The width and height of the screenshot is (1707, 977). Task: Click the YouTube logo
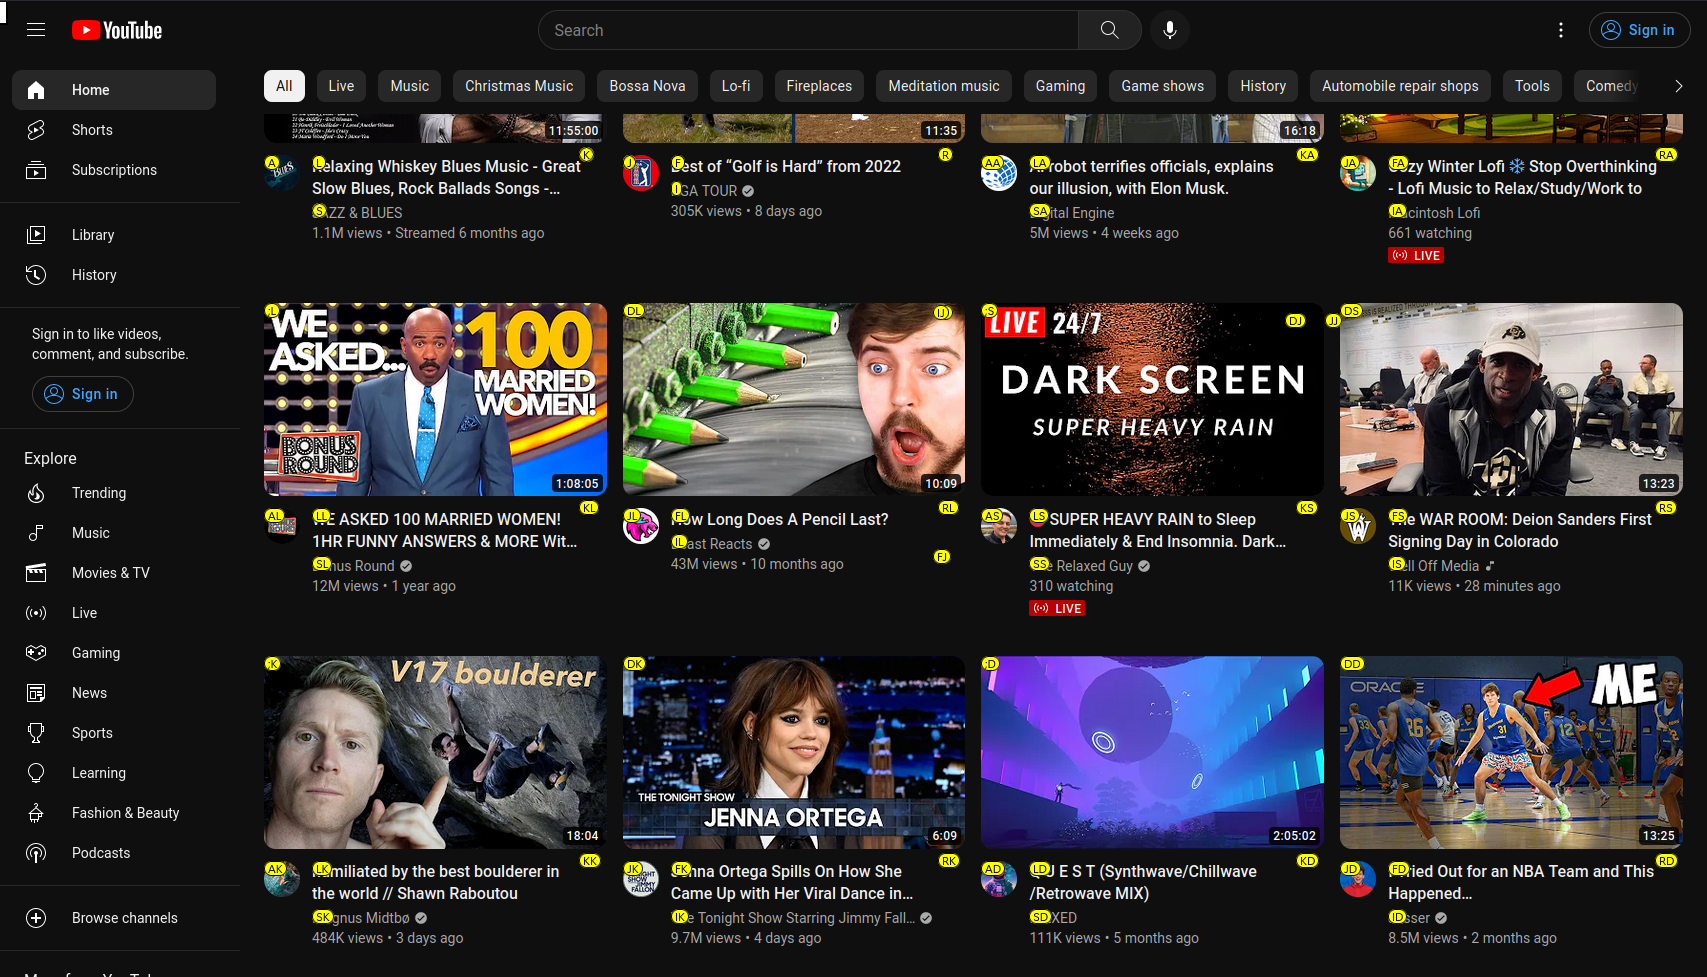(117, 30)
